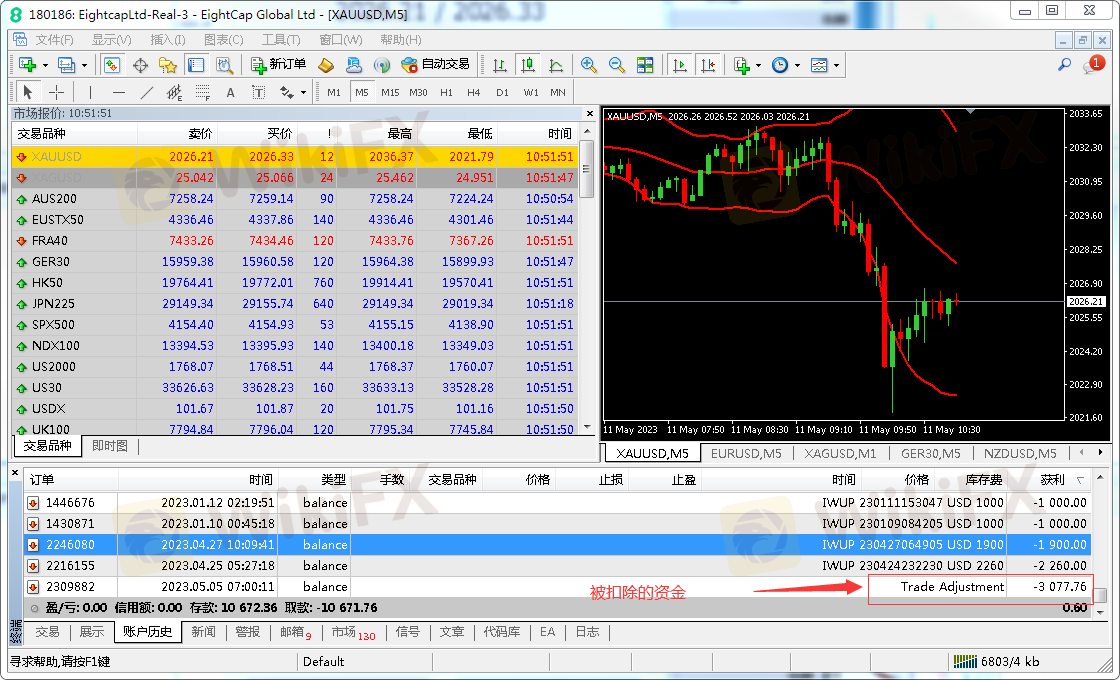Click the signals radio-wave icon

382,65
